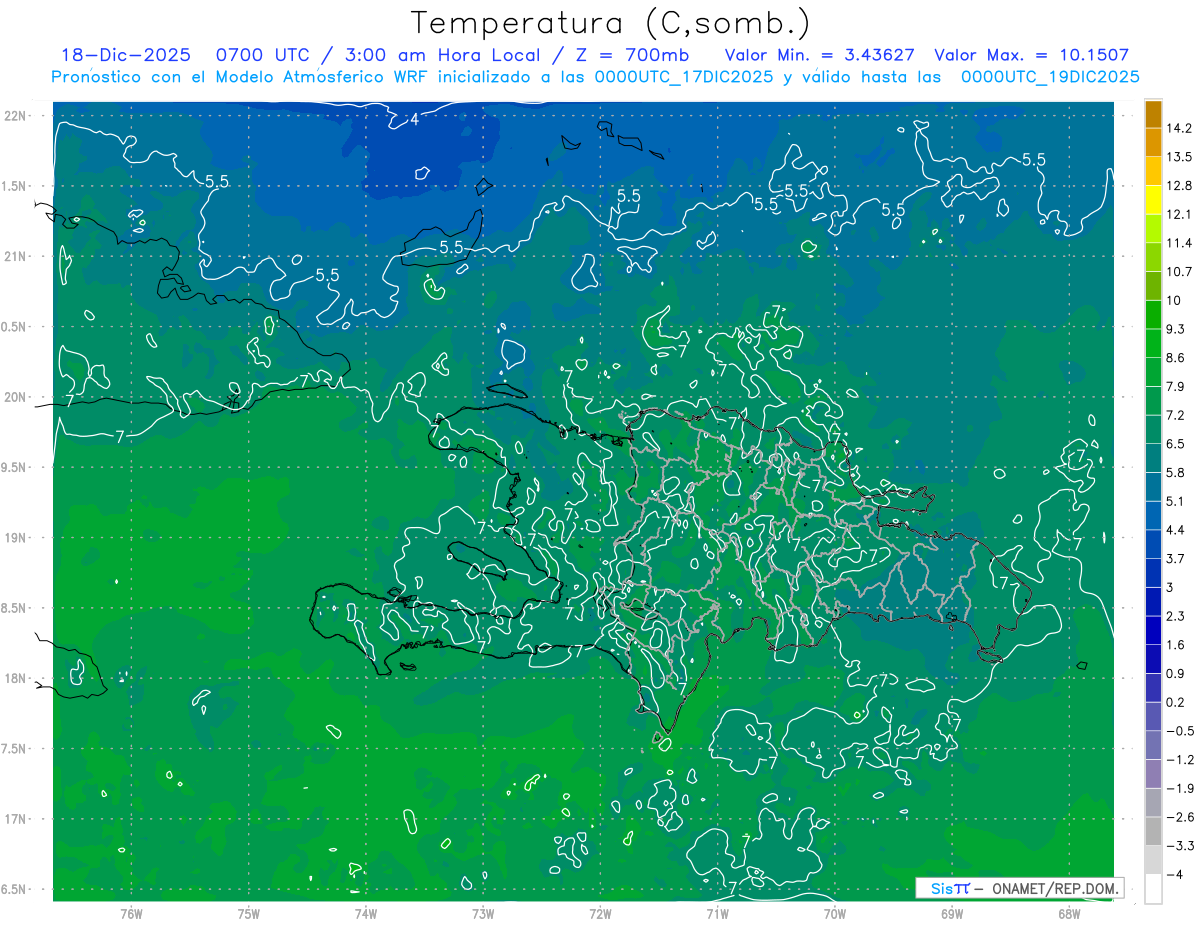Click the 'Valor Min. = 3.43627' readout
1200x927 pixels.
819,55
